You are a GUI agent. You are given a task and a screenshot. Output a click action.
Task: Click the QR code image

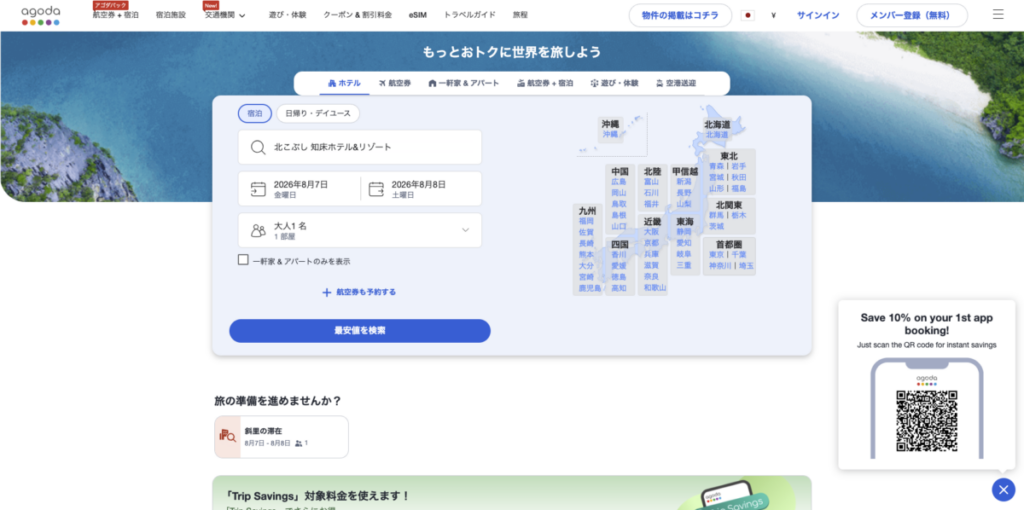point(927,421)
